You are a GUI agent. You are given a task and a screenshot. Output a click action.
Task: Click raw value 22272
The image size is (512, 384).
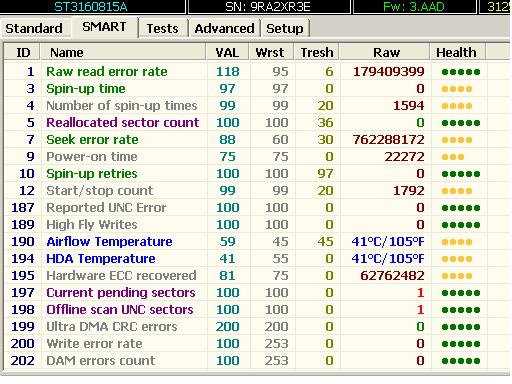(x=404, y=156)
